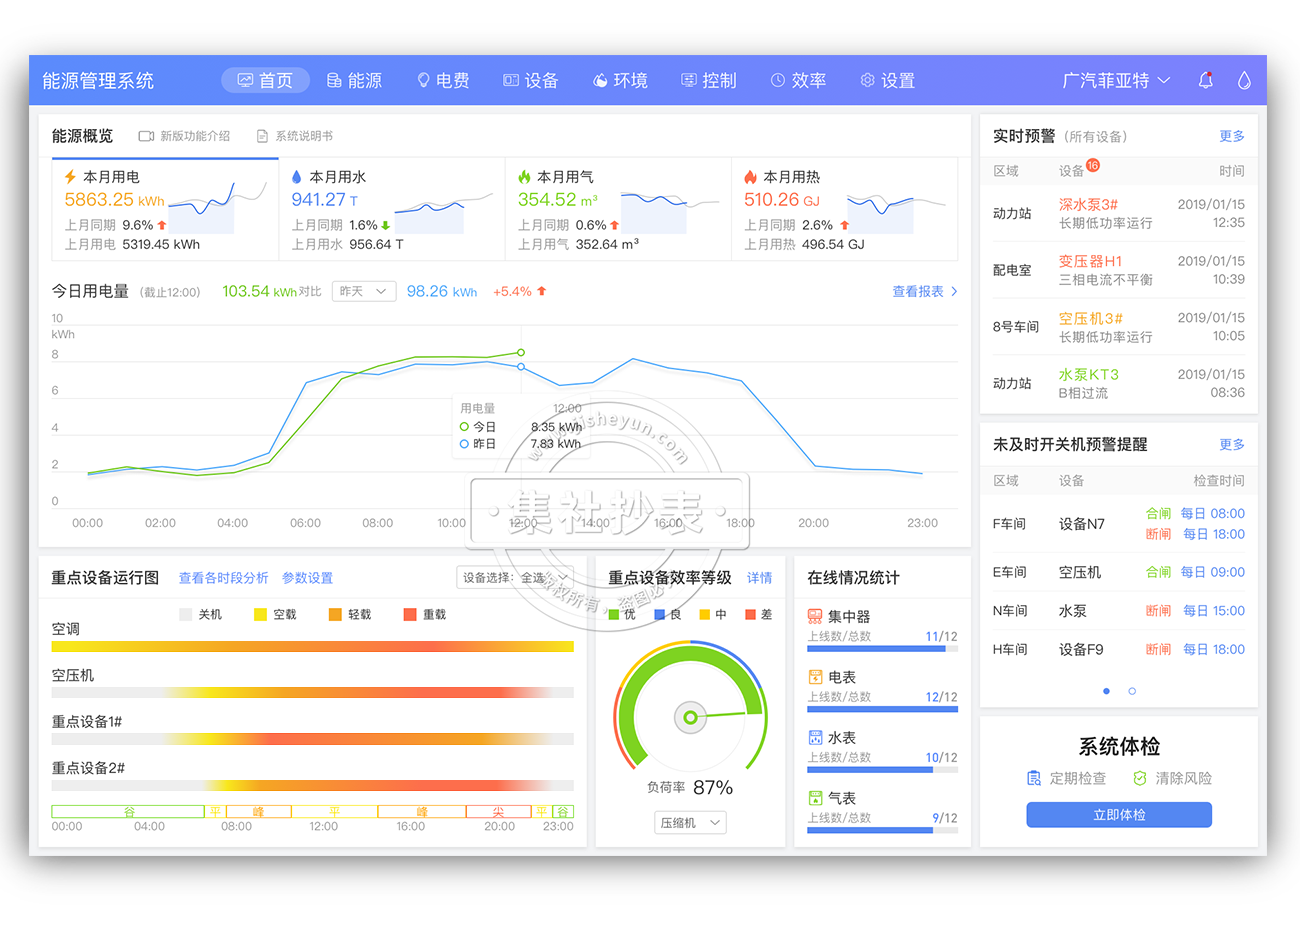Open the 压缩机 selector below the gauge
Image resolution: width=1300 pixels, height=940 pixels.
click(x=689, y=822)
